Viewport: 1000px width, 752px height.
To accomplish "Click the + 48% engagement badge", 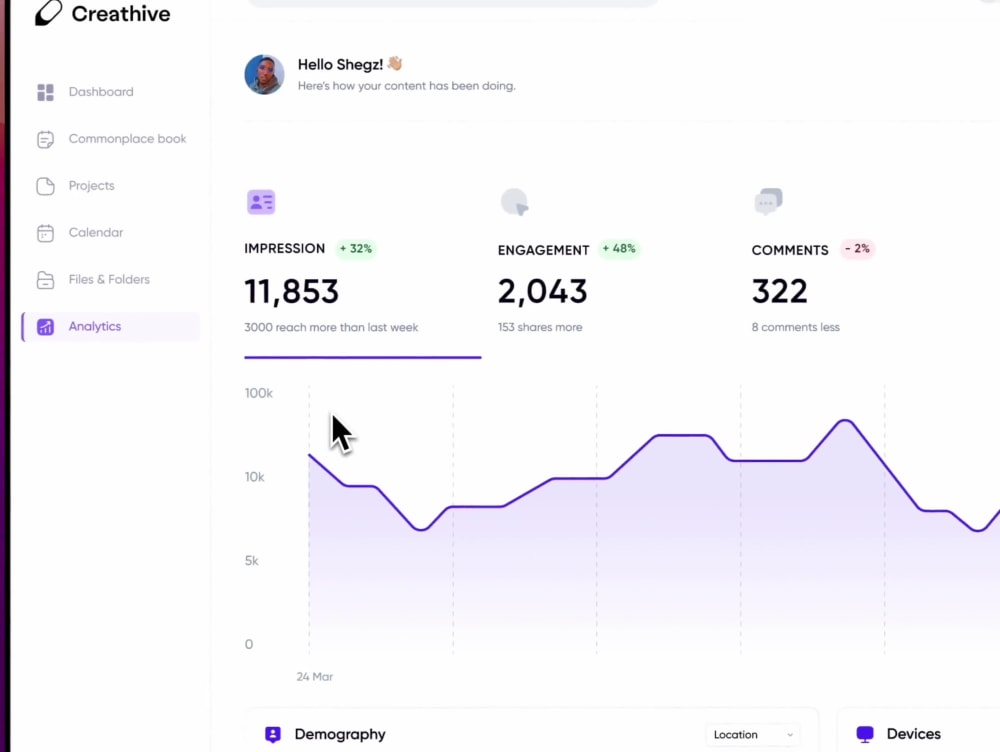I will click(619, 249).
